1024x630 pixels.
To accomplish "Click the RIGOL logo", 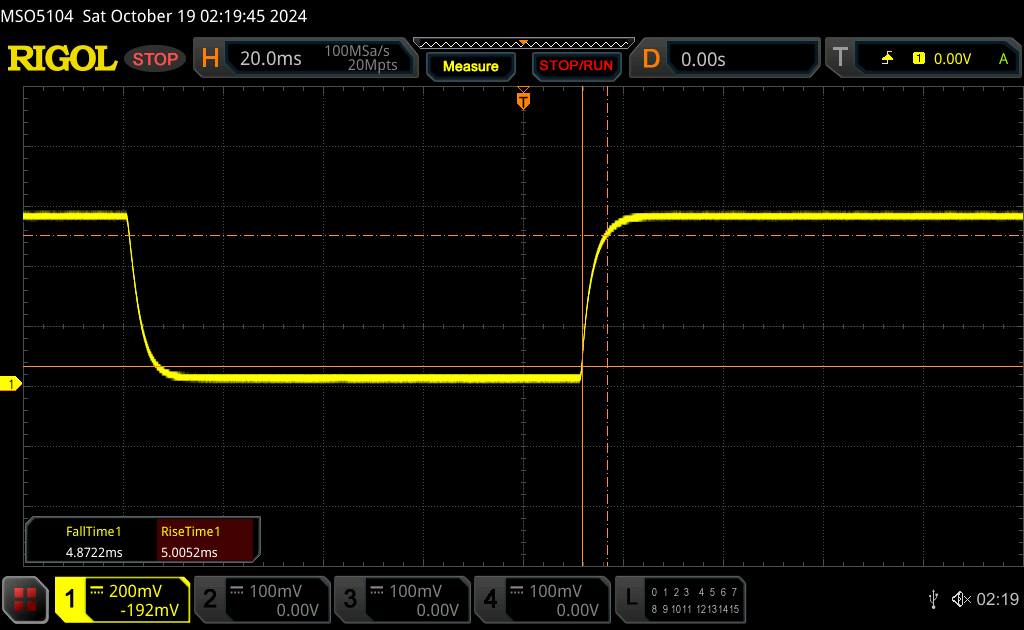I will tap(62, 59).
